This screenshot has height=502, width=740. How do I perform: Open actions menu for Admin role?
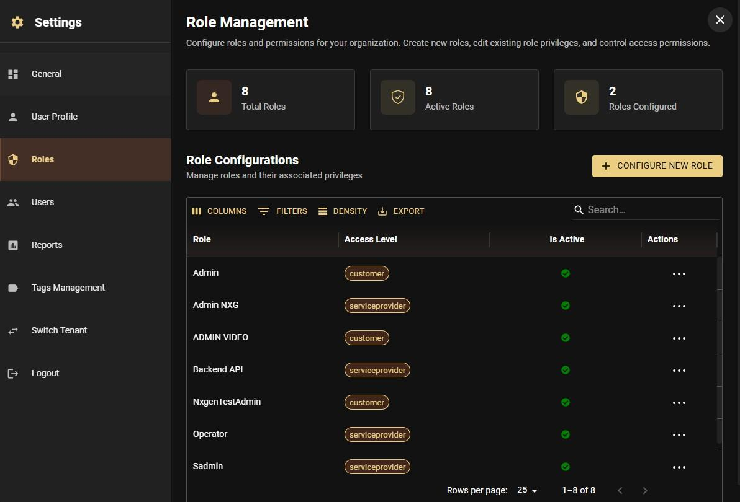tap(679, 274)
